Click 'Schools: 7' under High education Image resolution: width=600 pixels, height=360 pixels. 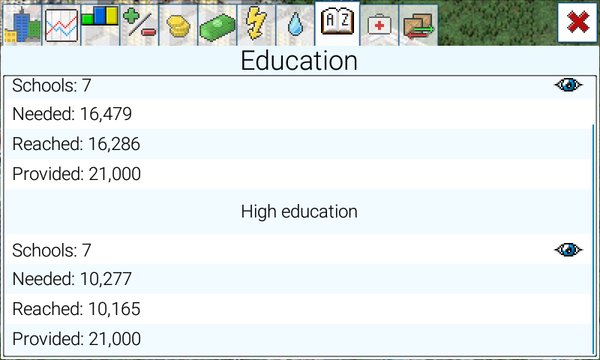(x=52, y=250)
